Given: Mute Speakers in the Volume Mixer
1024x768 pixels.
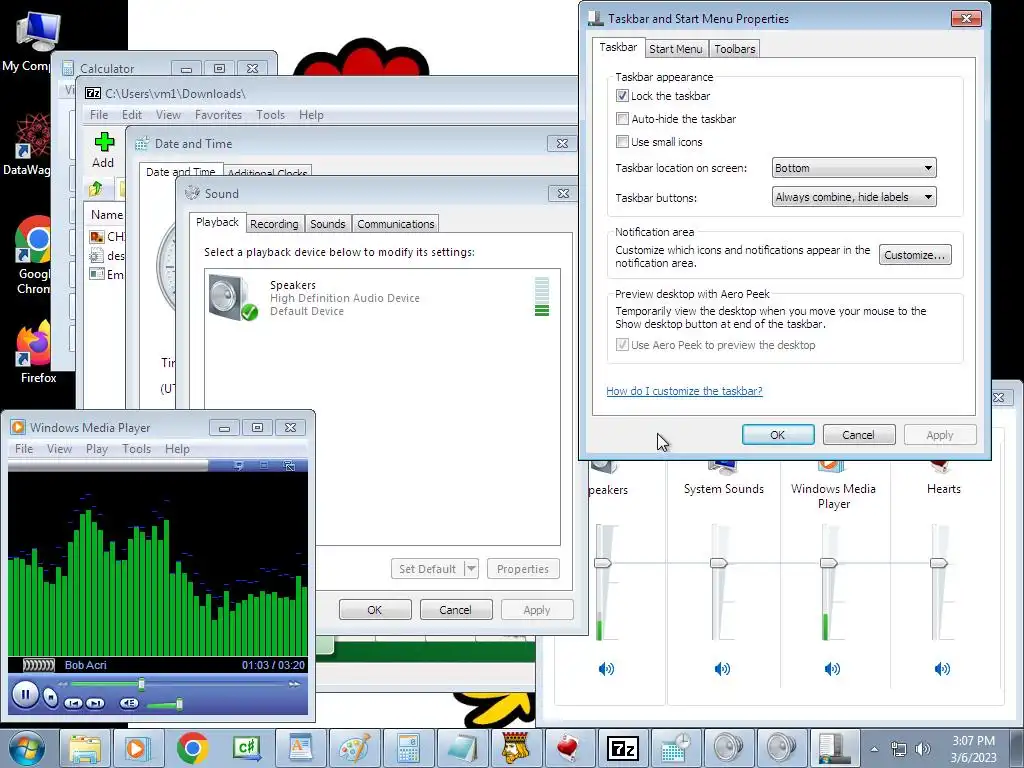Looking at the screenshot, I should click(x=606, y=669).
